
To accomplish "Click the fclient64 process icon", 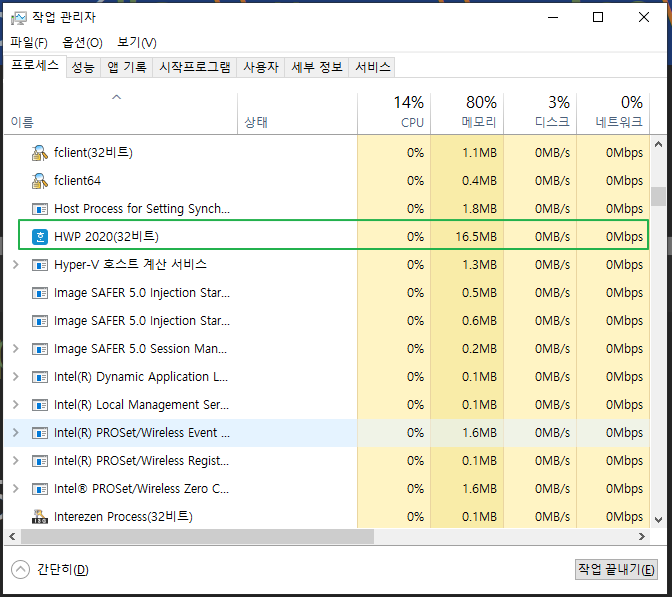I will click(x=39, y=181).
